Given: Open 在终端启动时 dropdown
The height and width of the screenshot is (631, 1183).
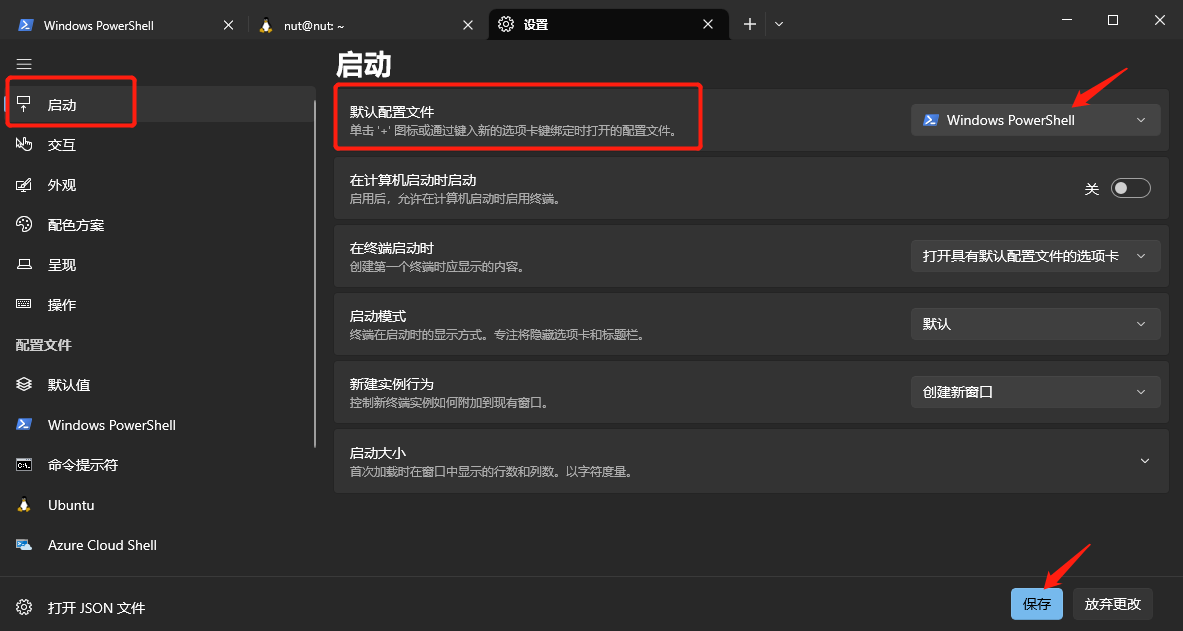Looking at the screenshot, I should coord(1035,256).
